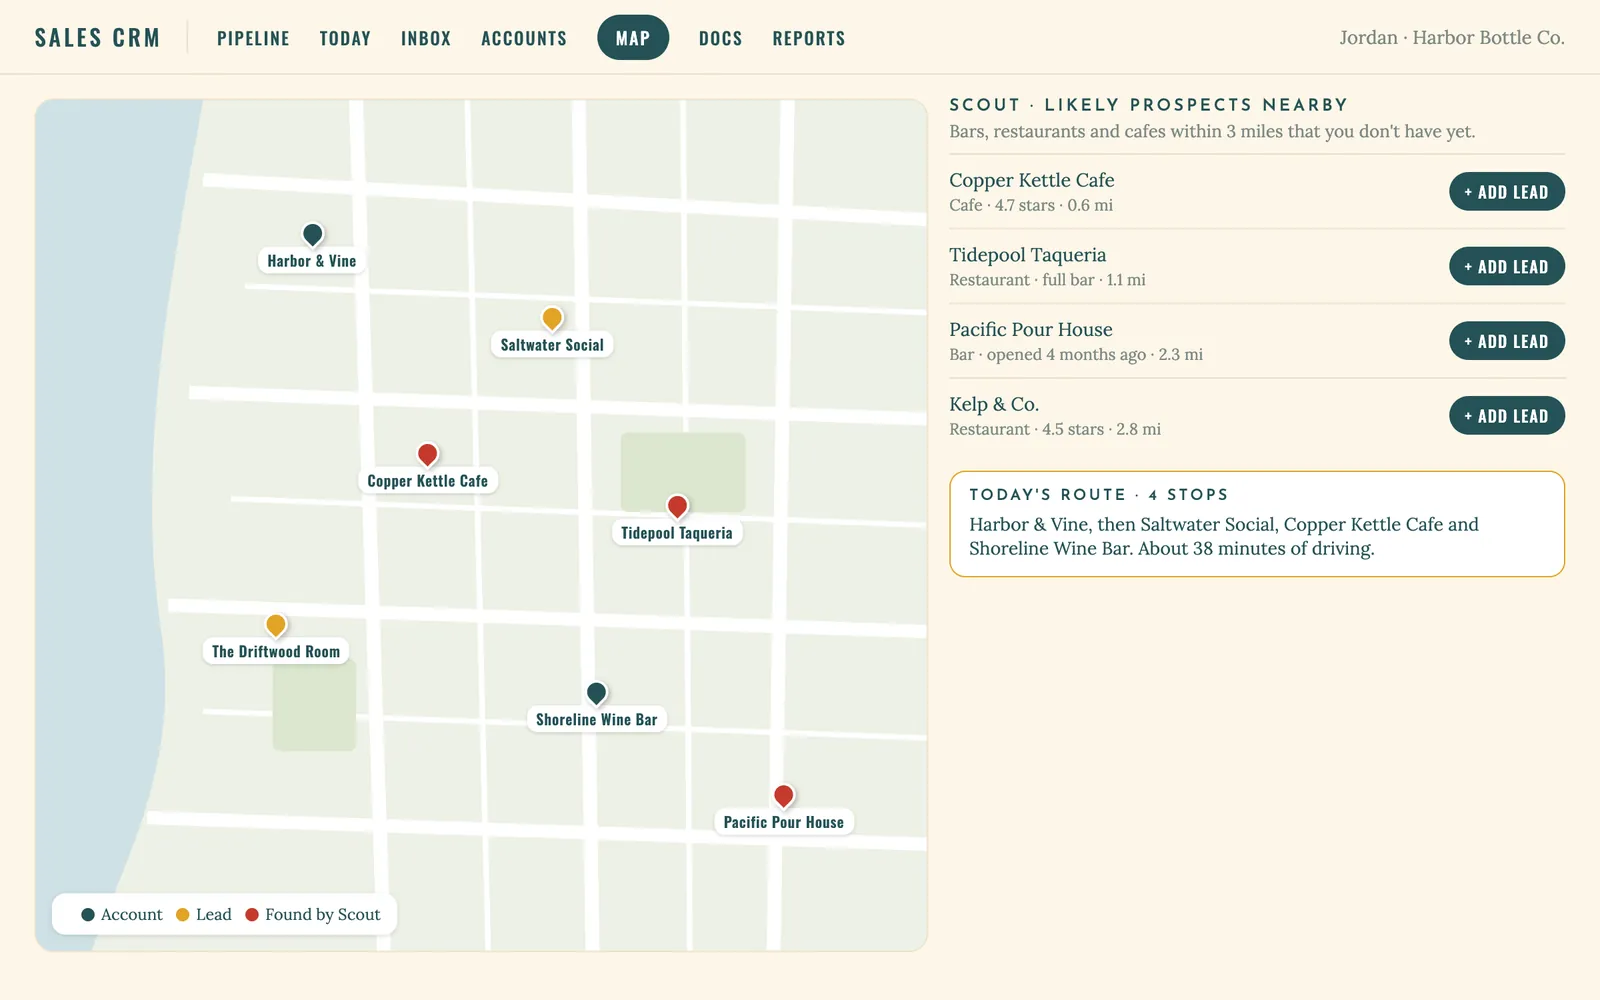
Task: Click the red Found by Scout dot
Action: (252, 915)
